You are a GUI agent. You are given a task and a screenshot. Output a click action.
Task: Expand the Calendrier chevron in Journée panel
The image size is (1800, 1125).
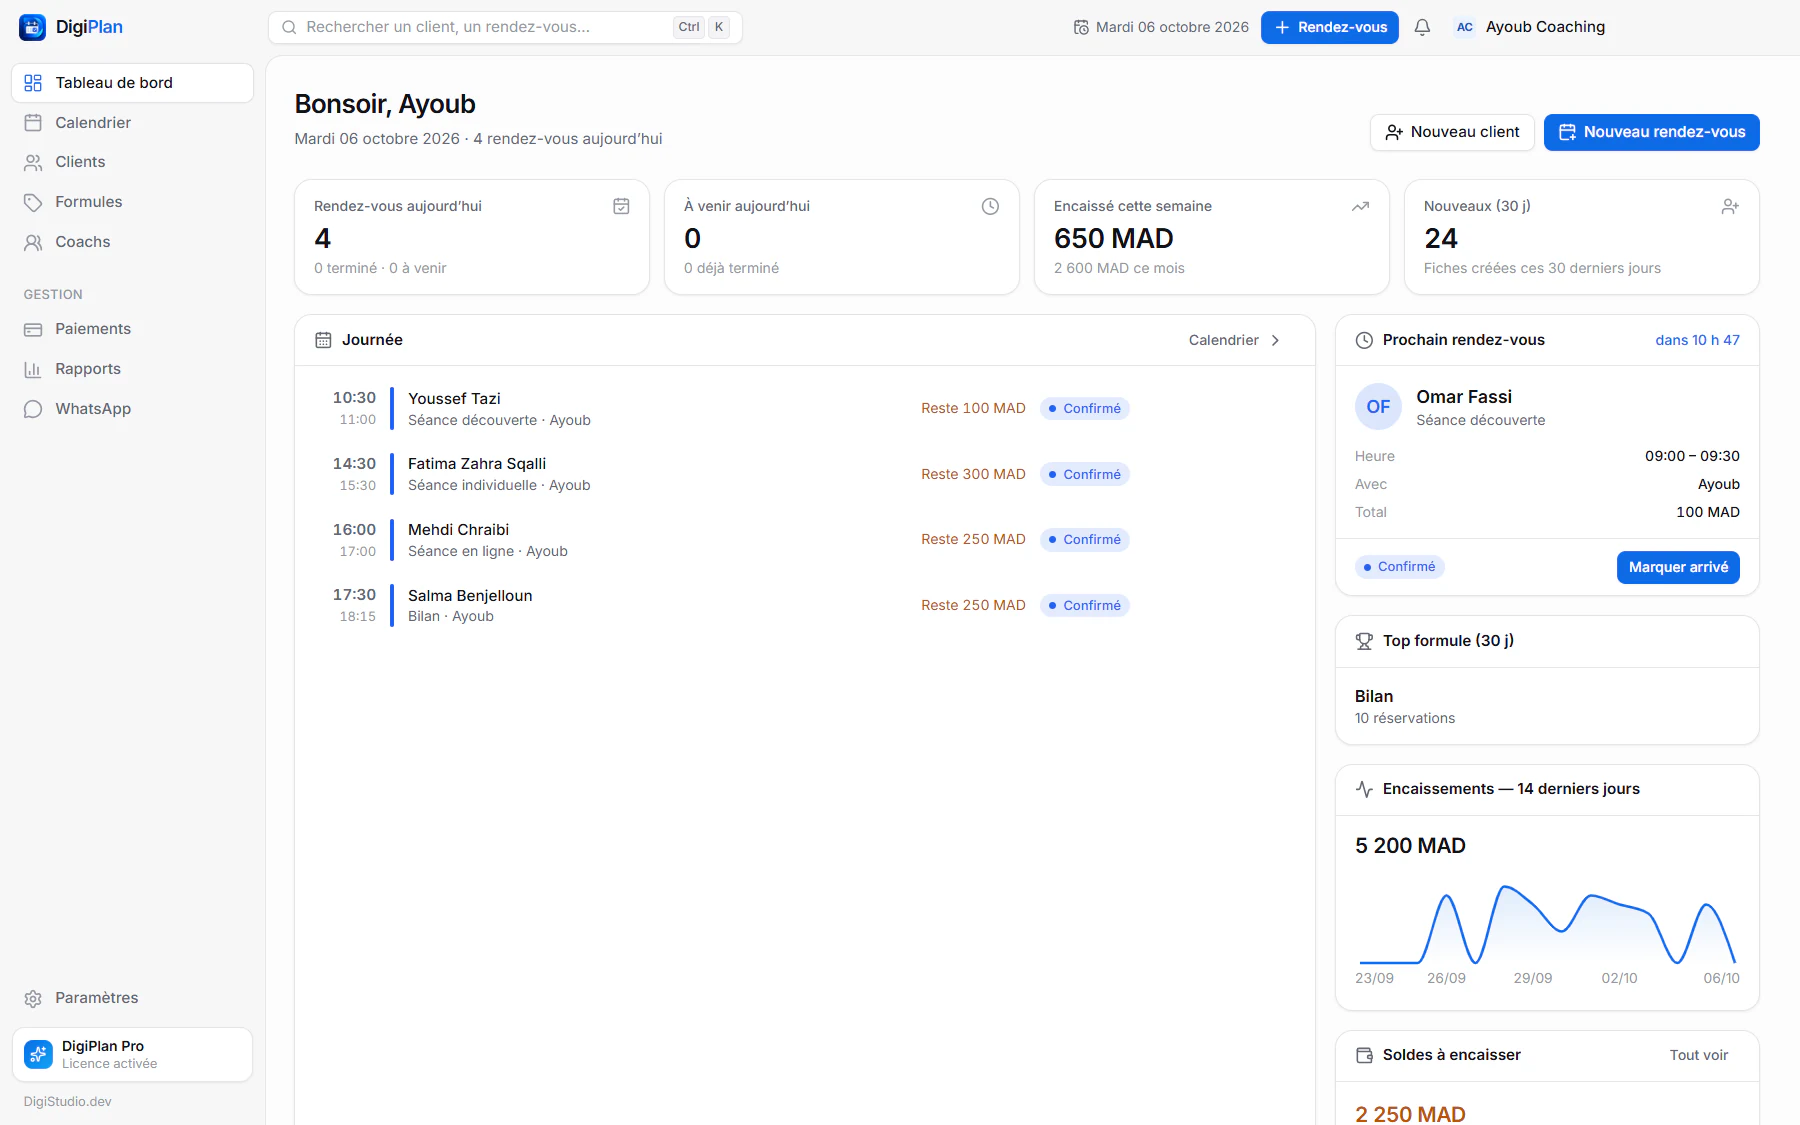point(1275,340)
